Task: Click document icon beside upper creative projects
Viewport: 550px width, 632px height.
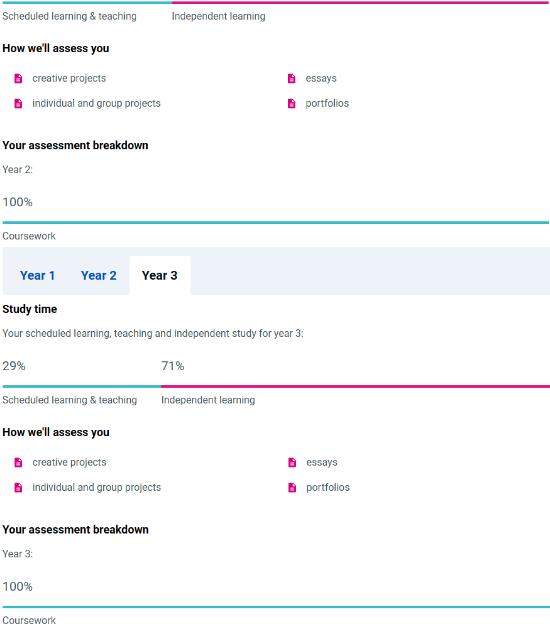Action: pos(18,79)
